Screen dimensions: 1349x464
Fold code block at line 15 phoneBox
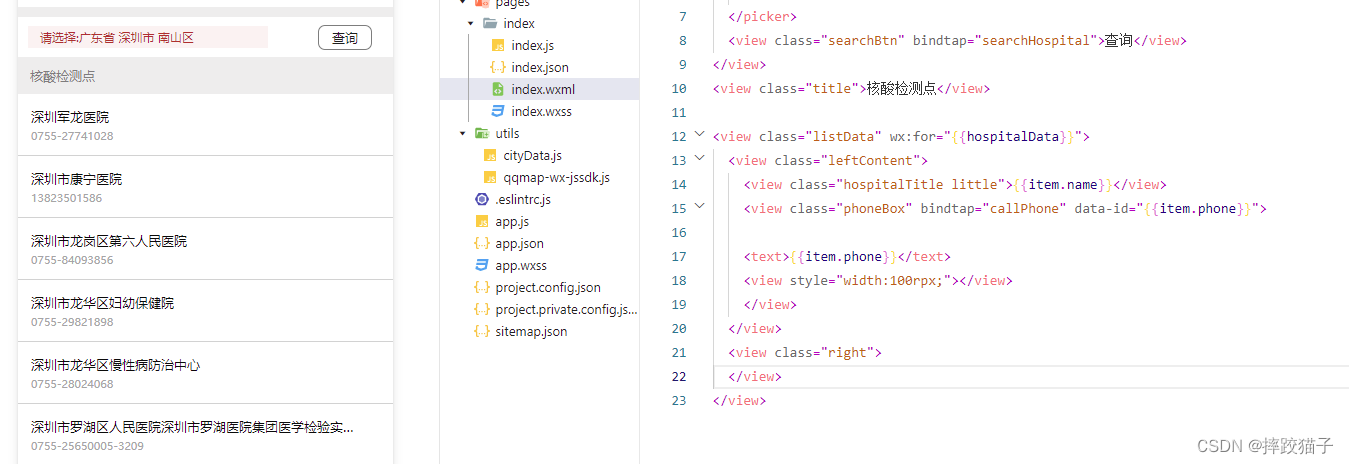[x=700, y=206]
